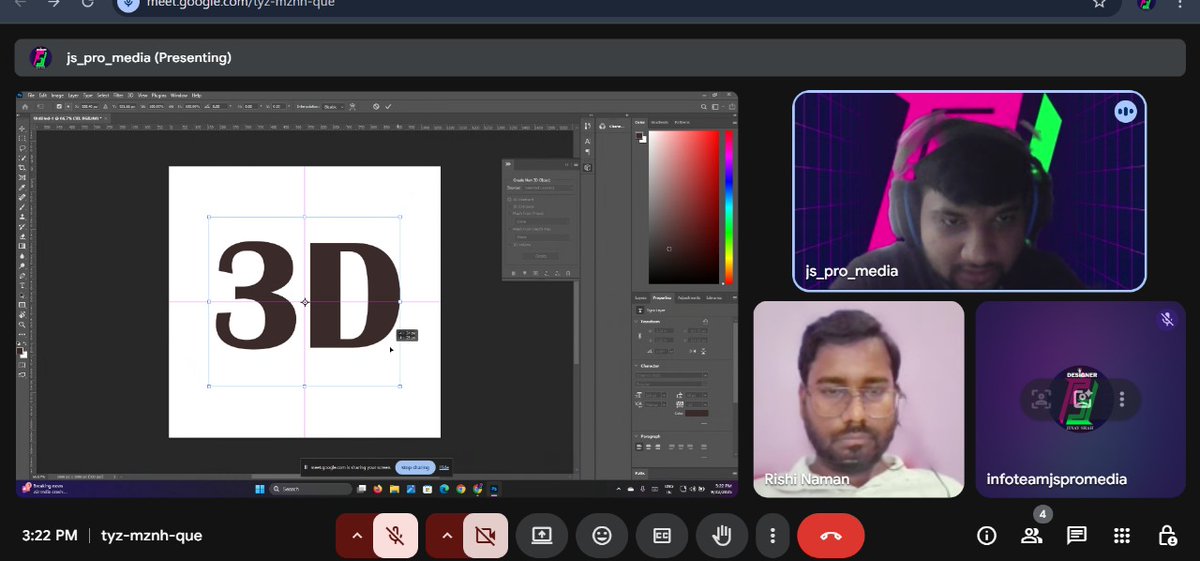The width and height of the screenshot is (1200, 561).
Task: Select the Clone Stamp tool
Action: point(22,217)
